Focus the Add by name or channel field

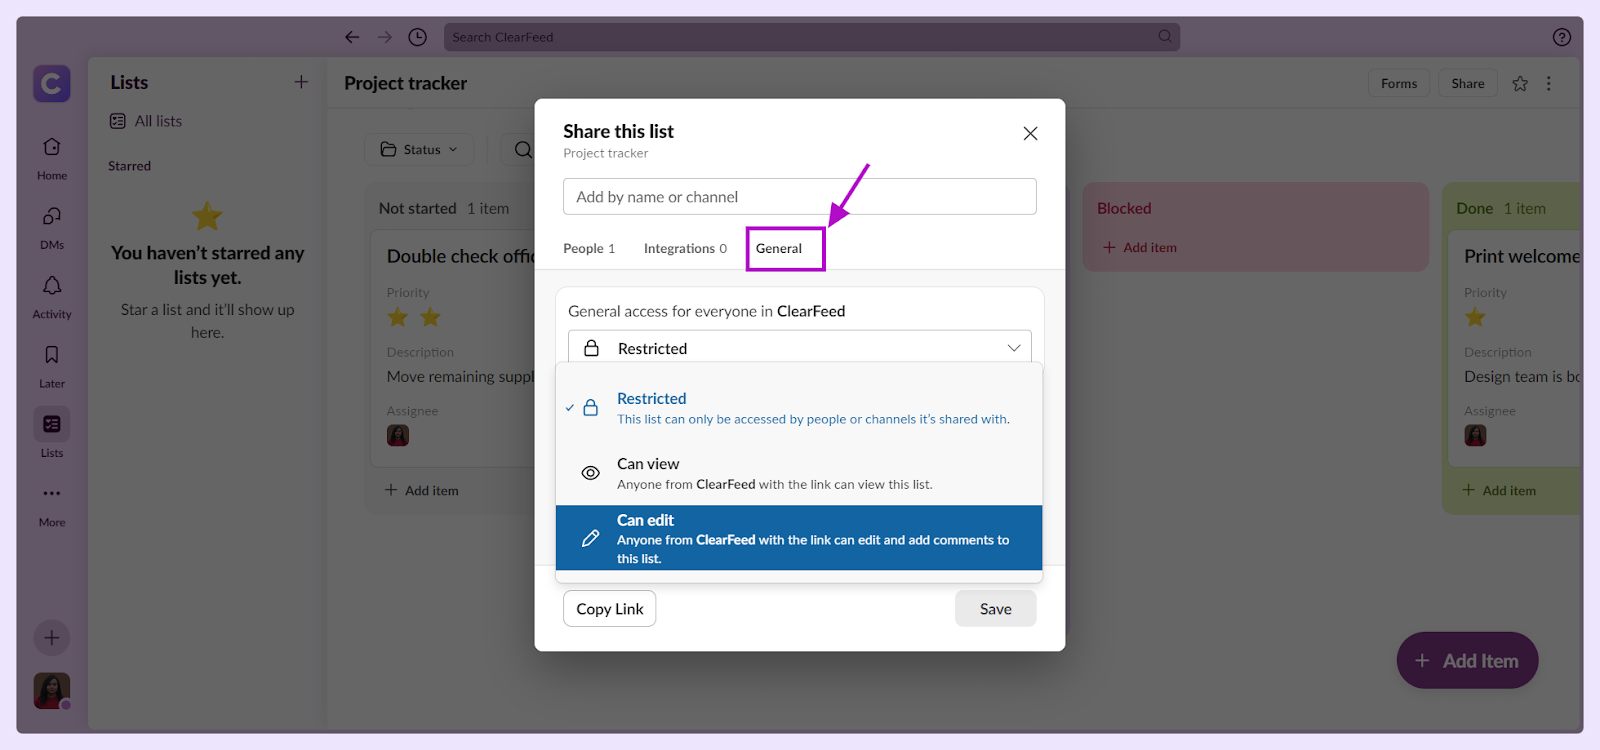(800, 197)
